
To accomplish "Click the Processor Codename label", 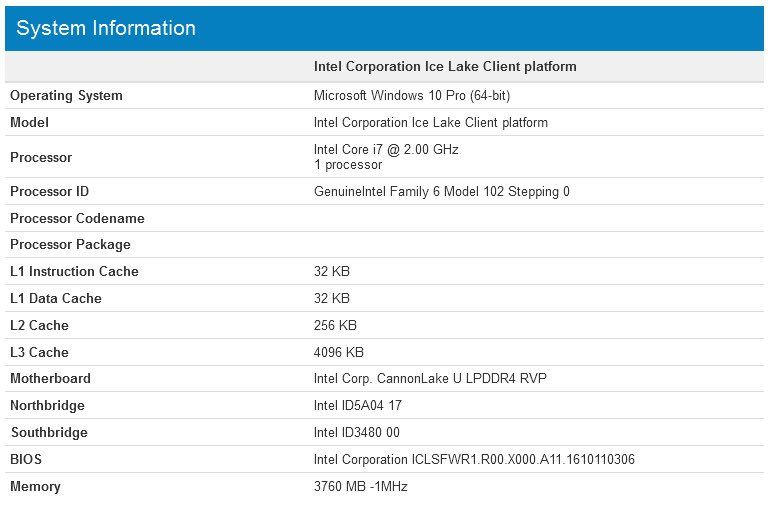I will coord(77,218).
